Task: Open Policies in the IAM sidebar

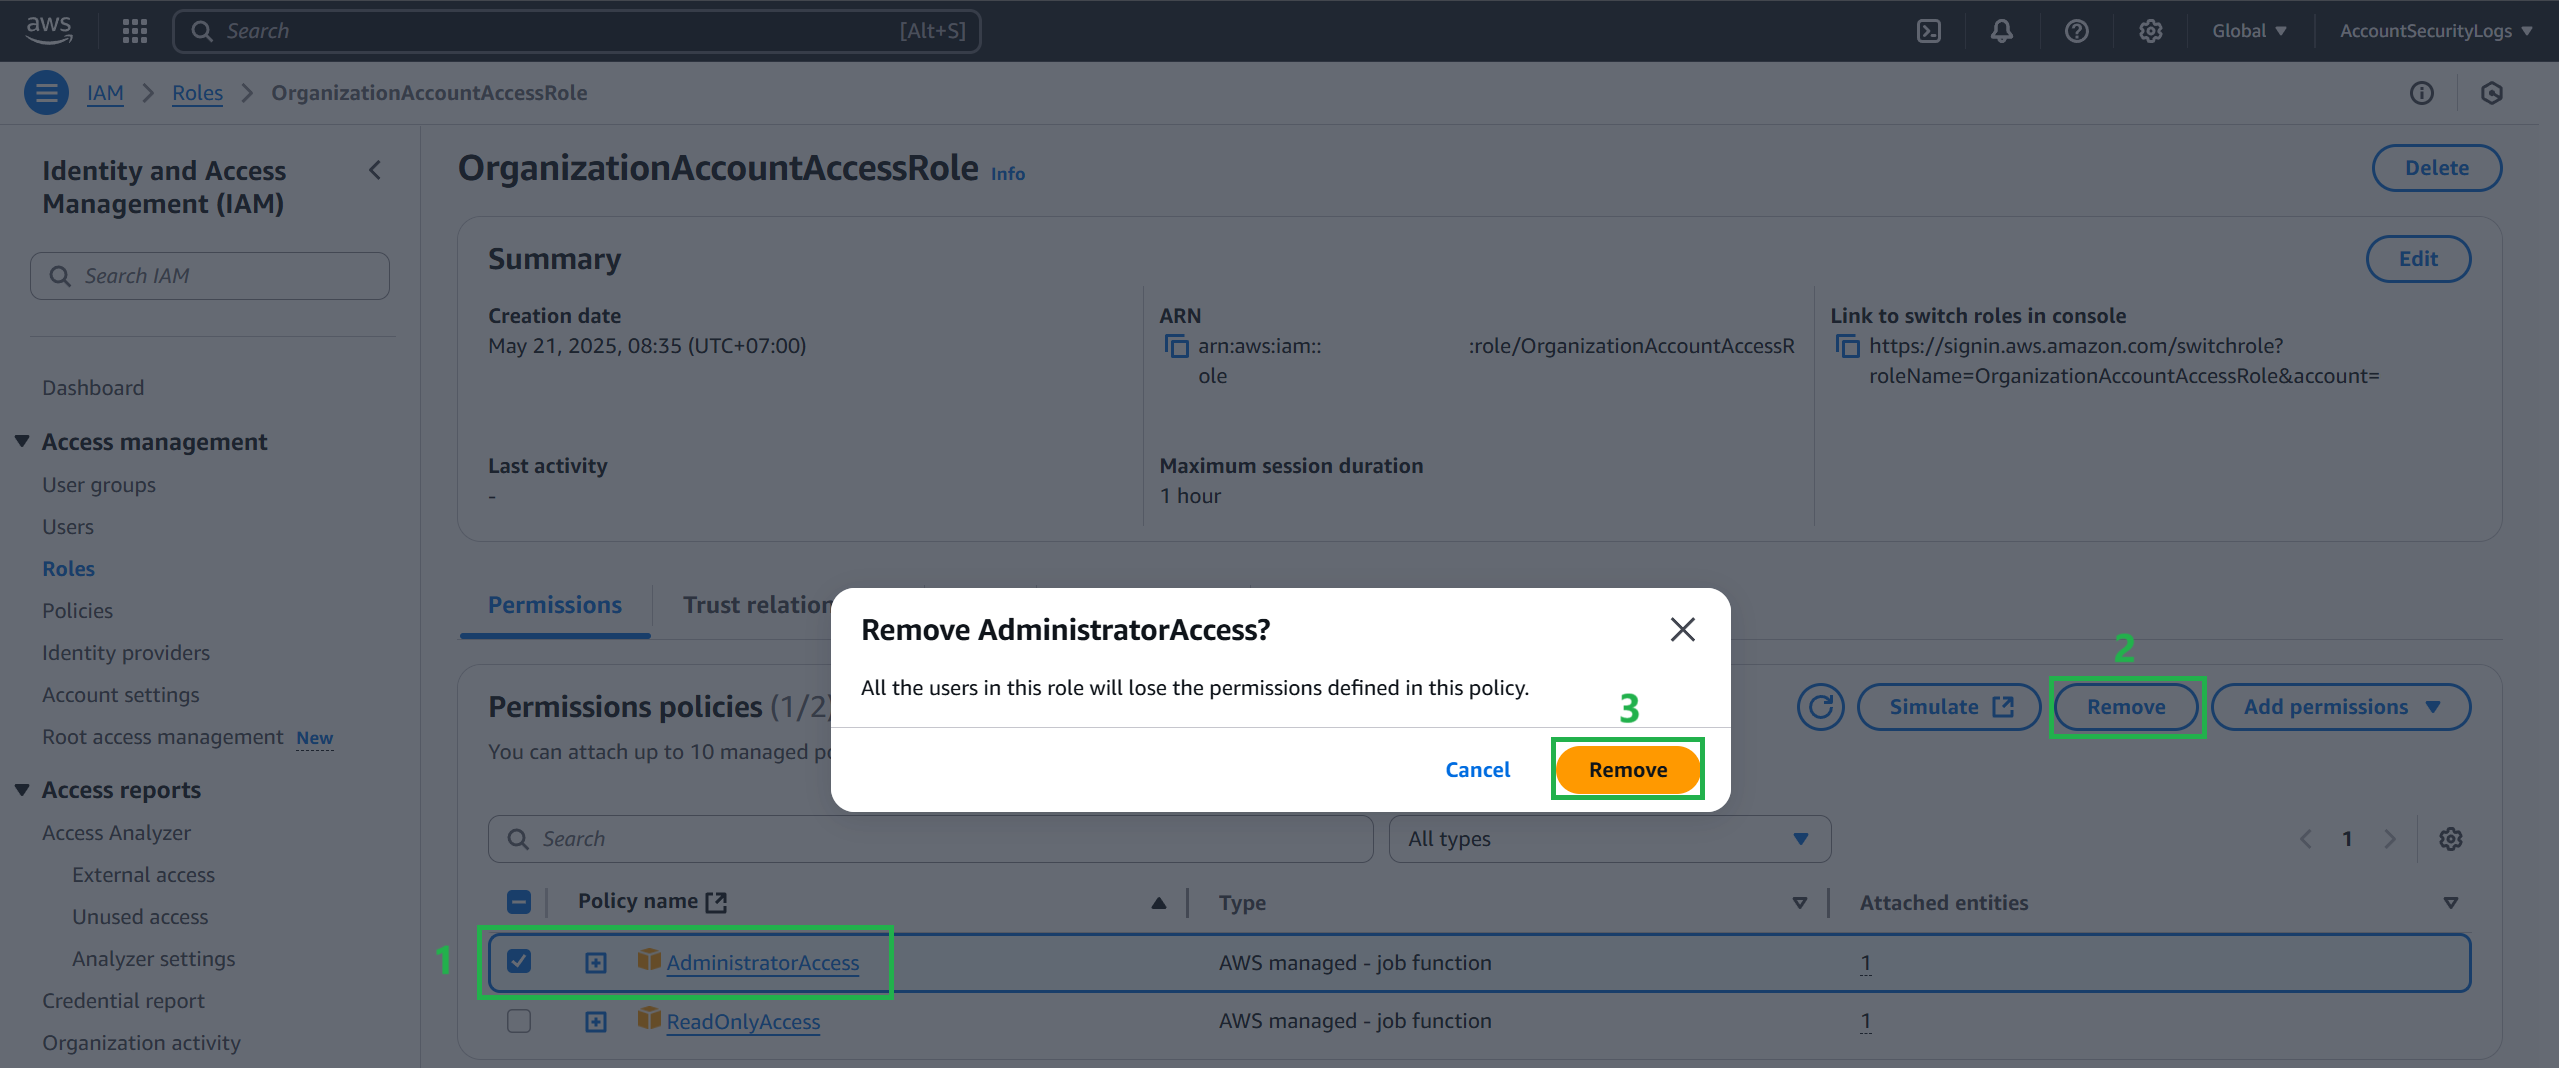Action: (77, 610)
